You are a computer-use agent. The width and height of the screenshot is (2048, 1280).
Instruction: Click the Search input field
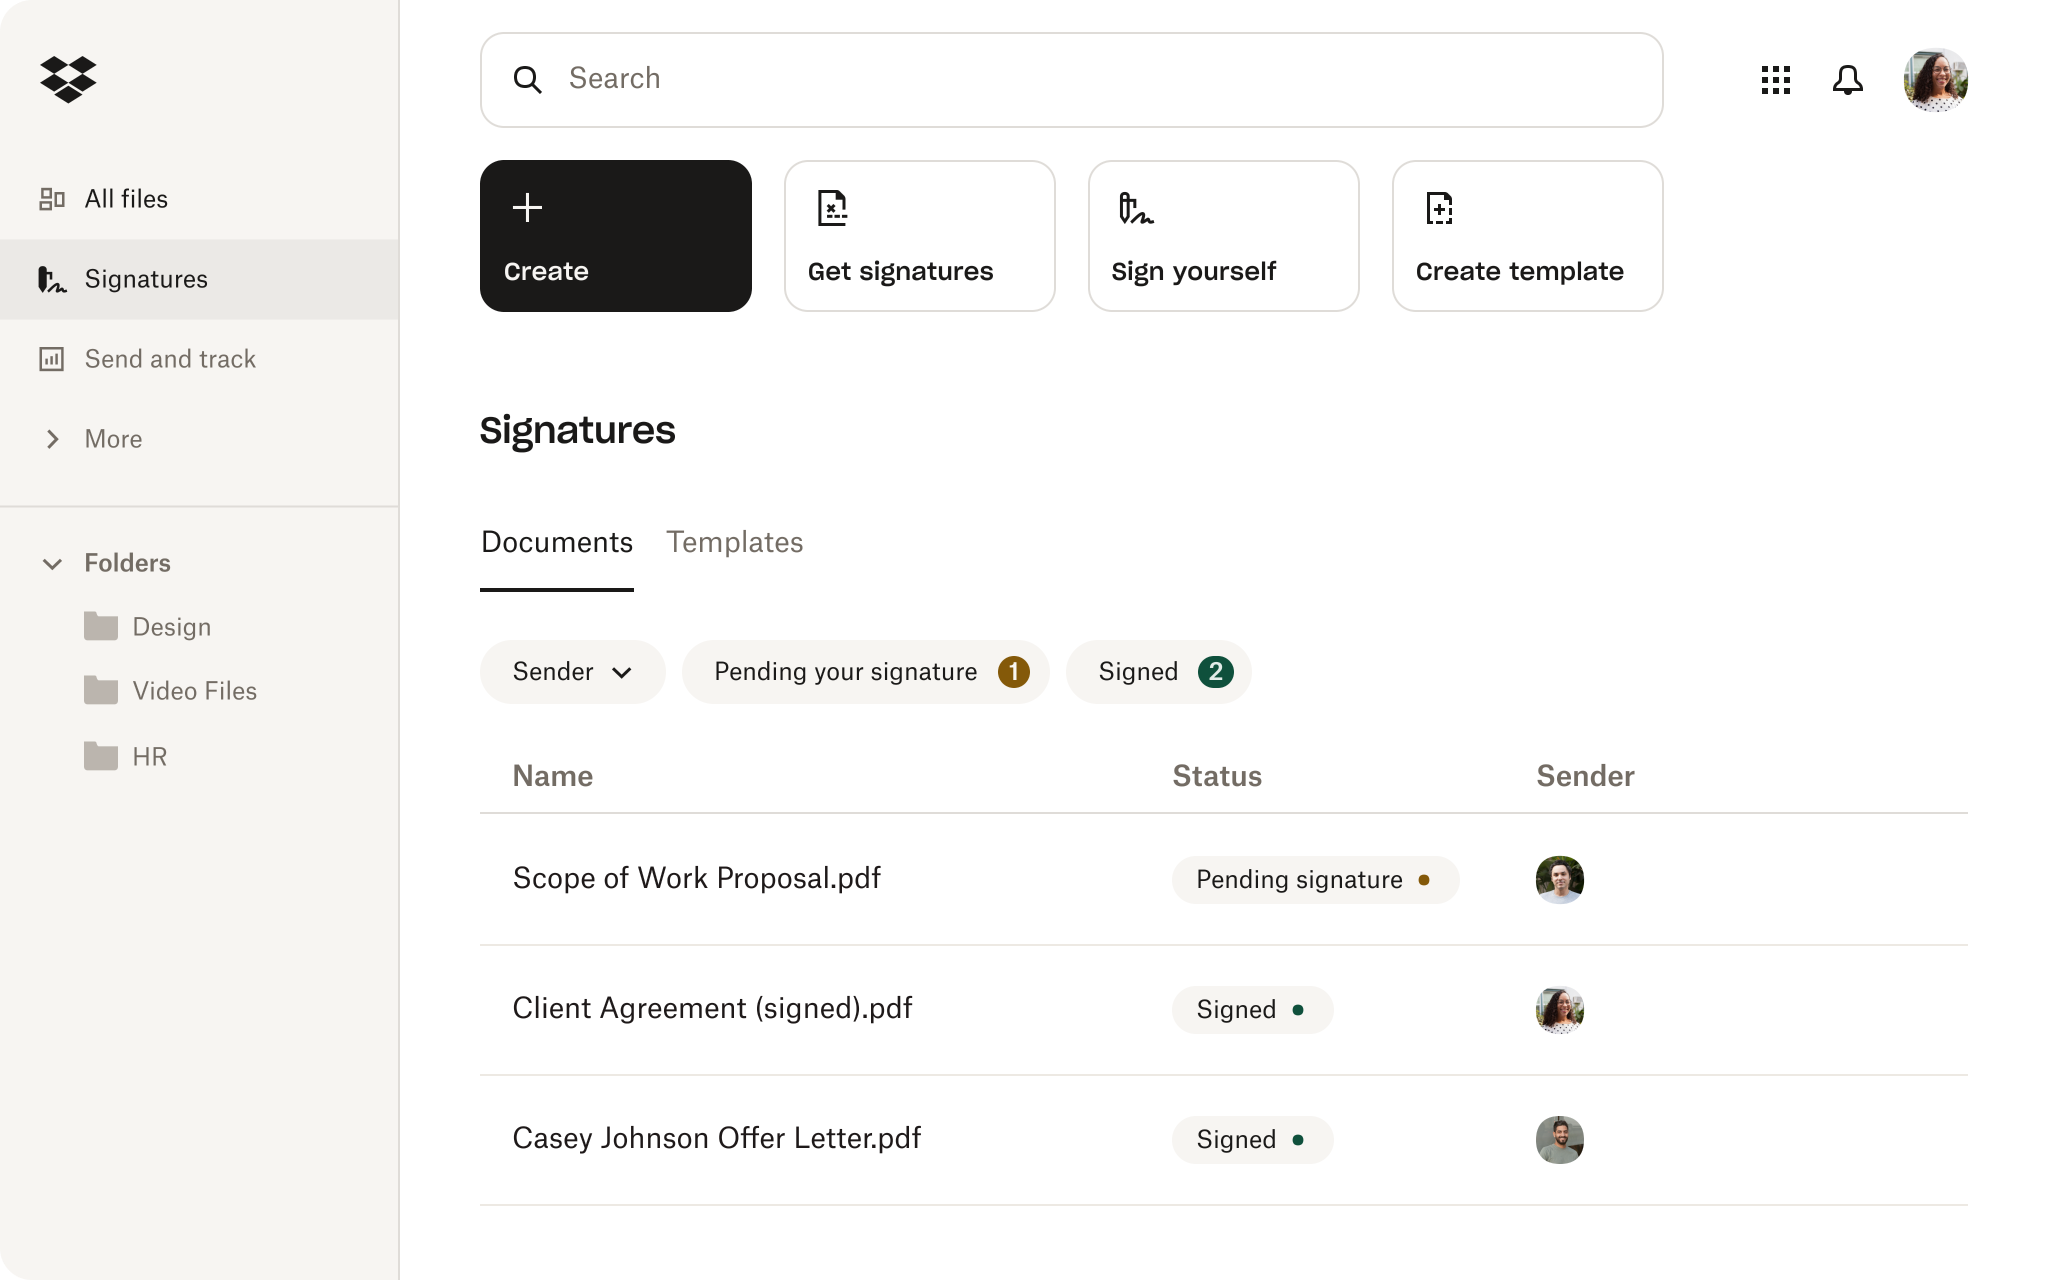[x=1070, y=80]
